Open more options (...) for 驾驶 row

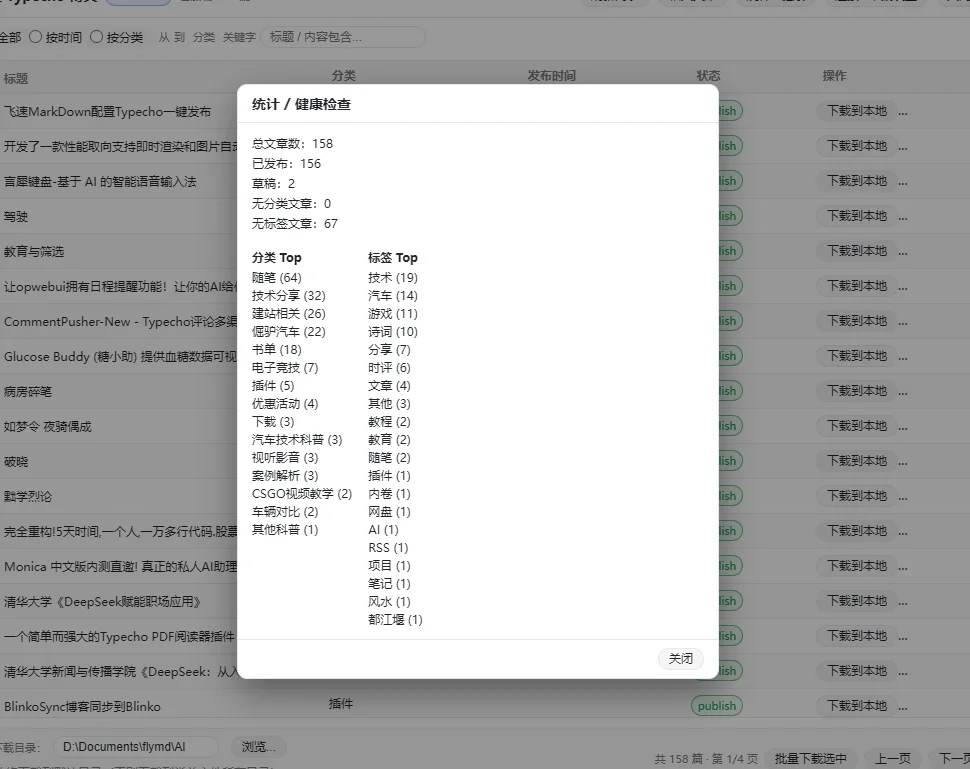(x=903, y=216)
